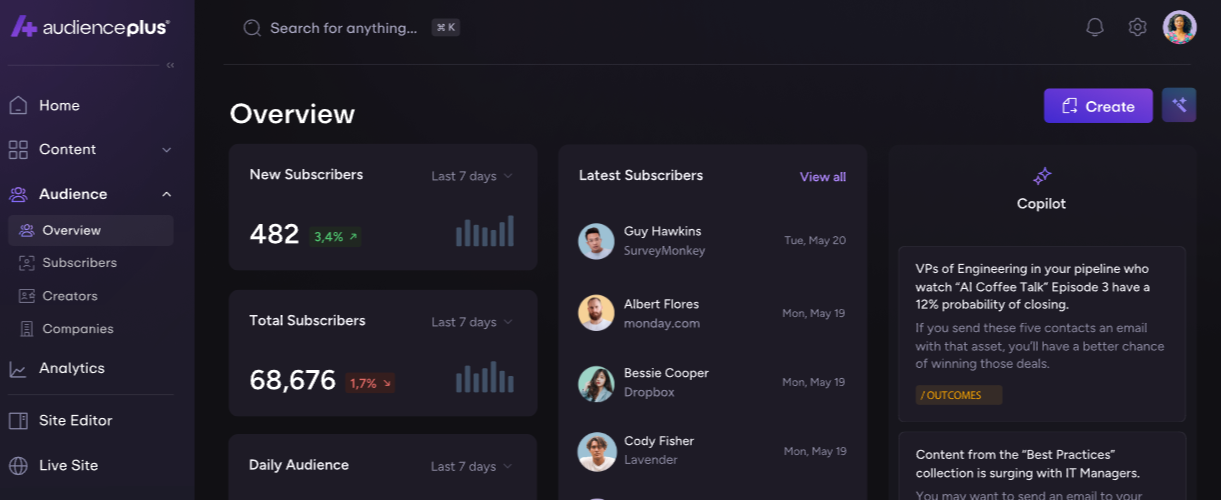Click the notifications bell icon
The image size is (1221, 500).
point(1095,27)
